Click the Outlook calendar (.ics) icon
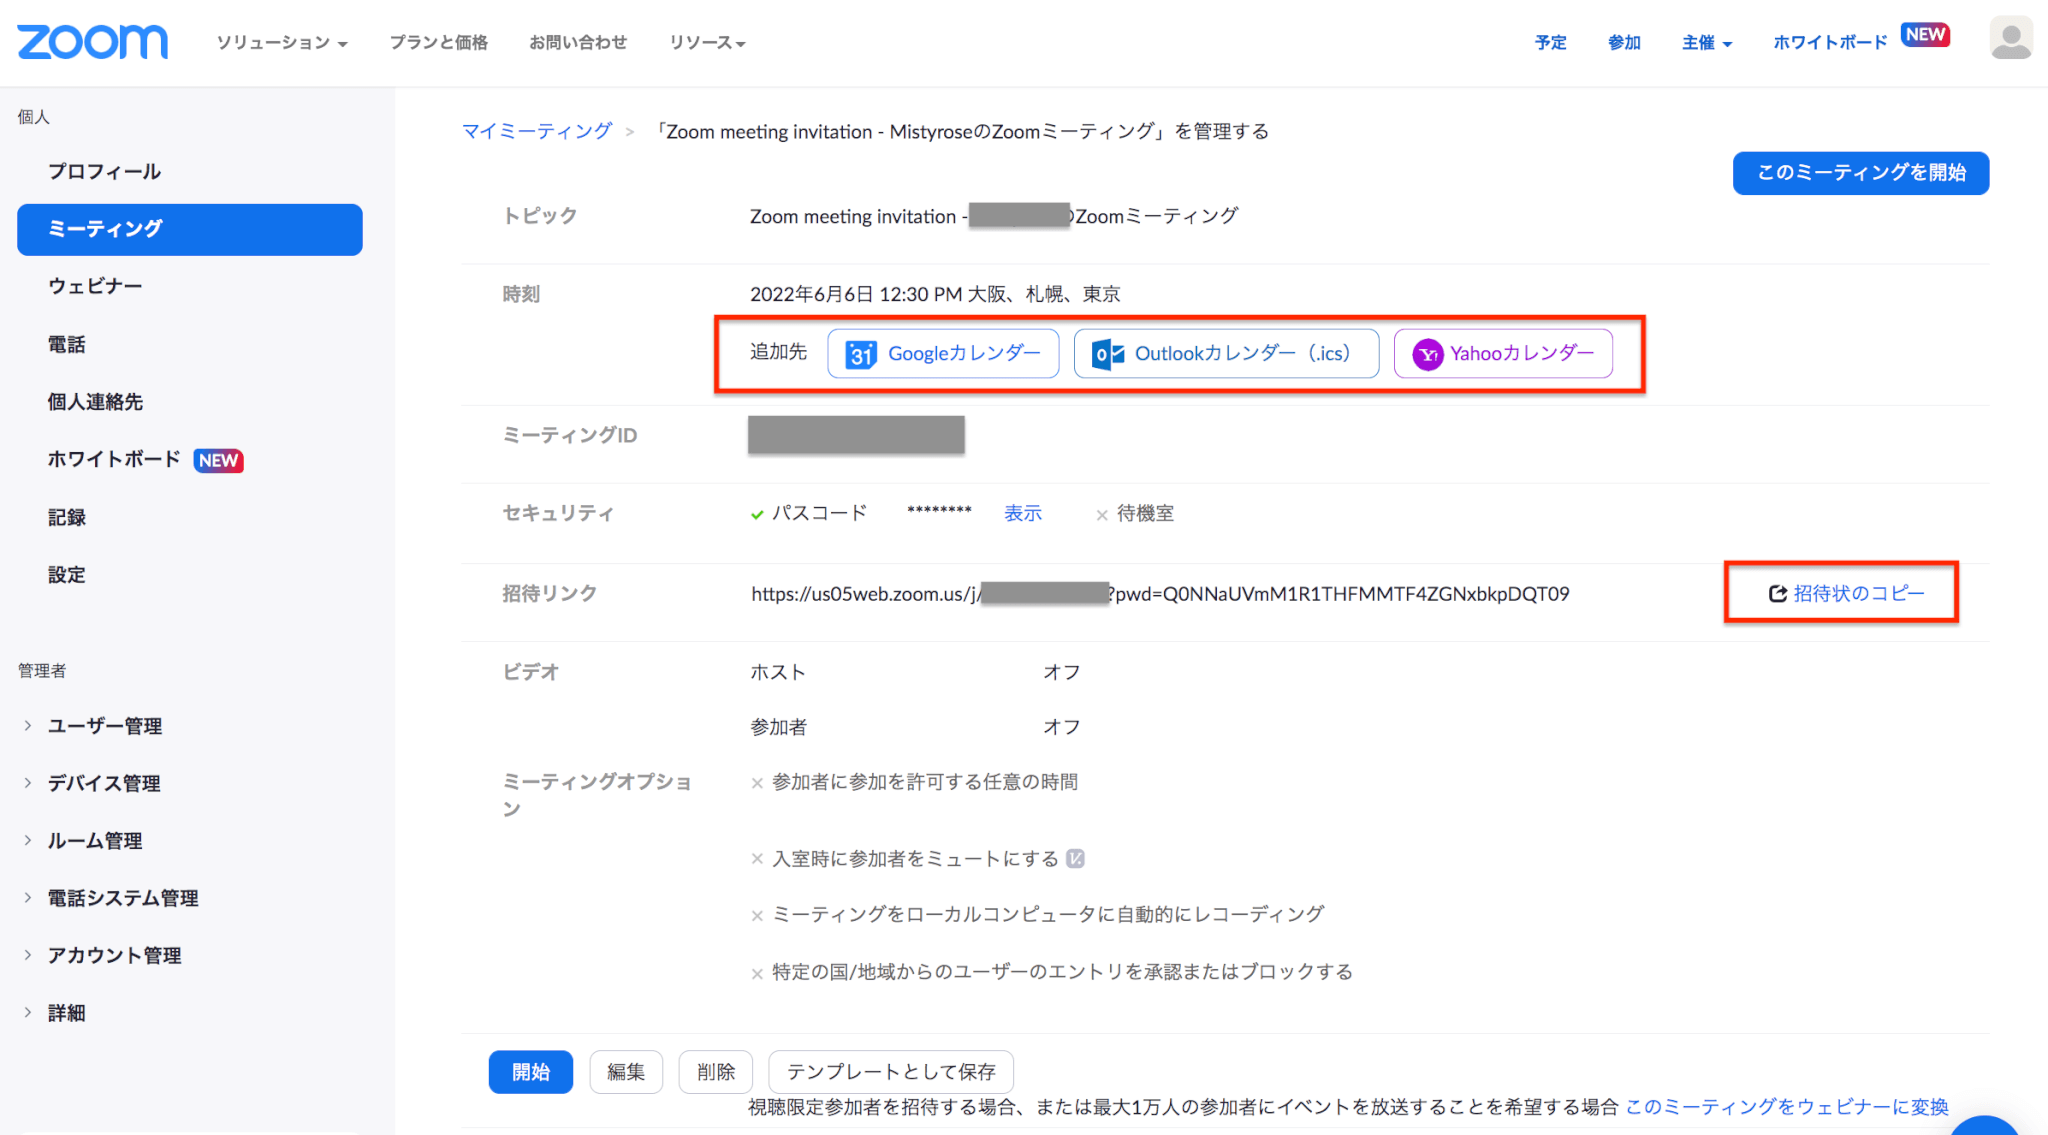Screen dimensions: 2048x1135 tap(1106, 353)
